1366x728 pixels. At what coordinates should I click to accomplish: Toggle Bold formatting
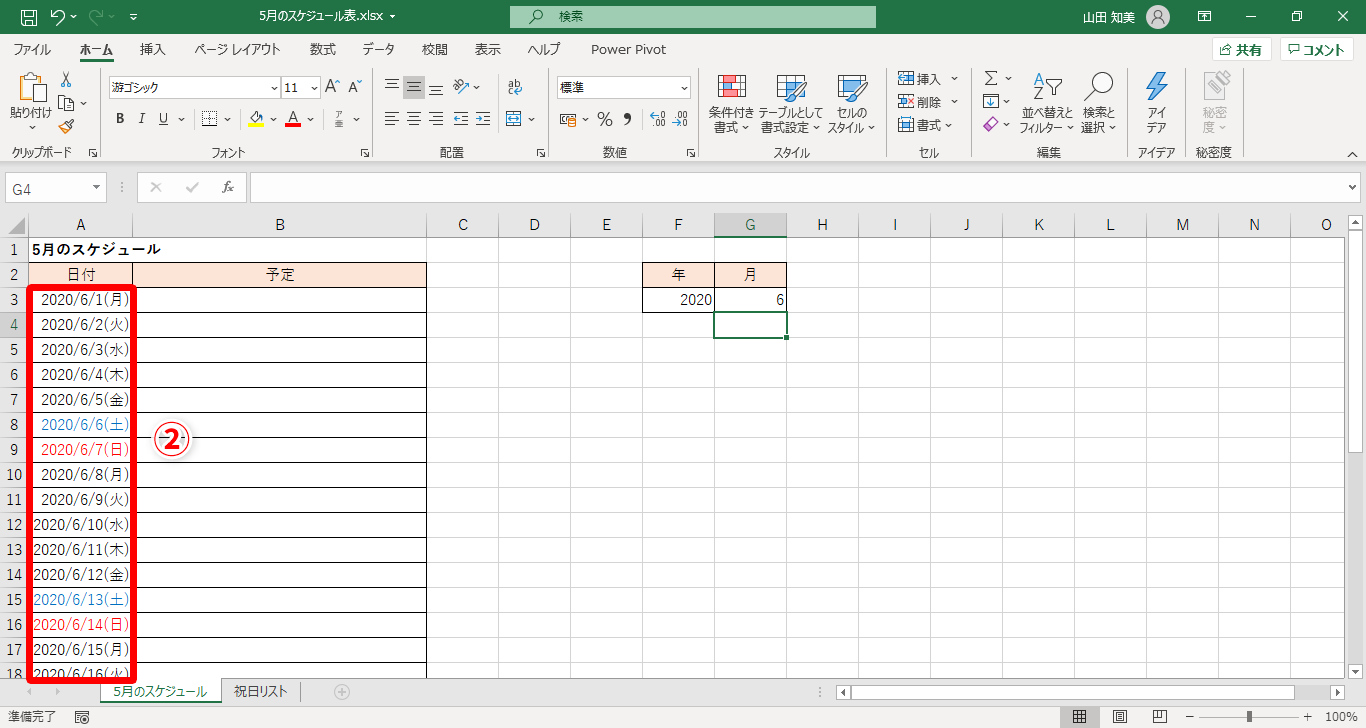[120, 119]
